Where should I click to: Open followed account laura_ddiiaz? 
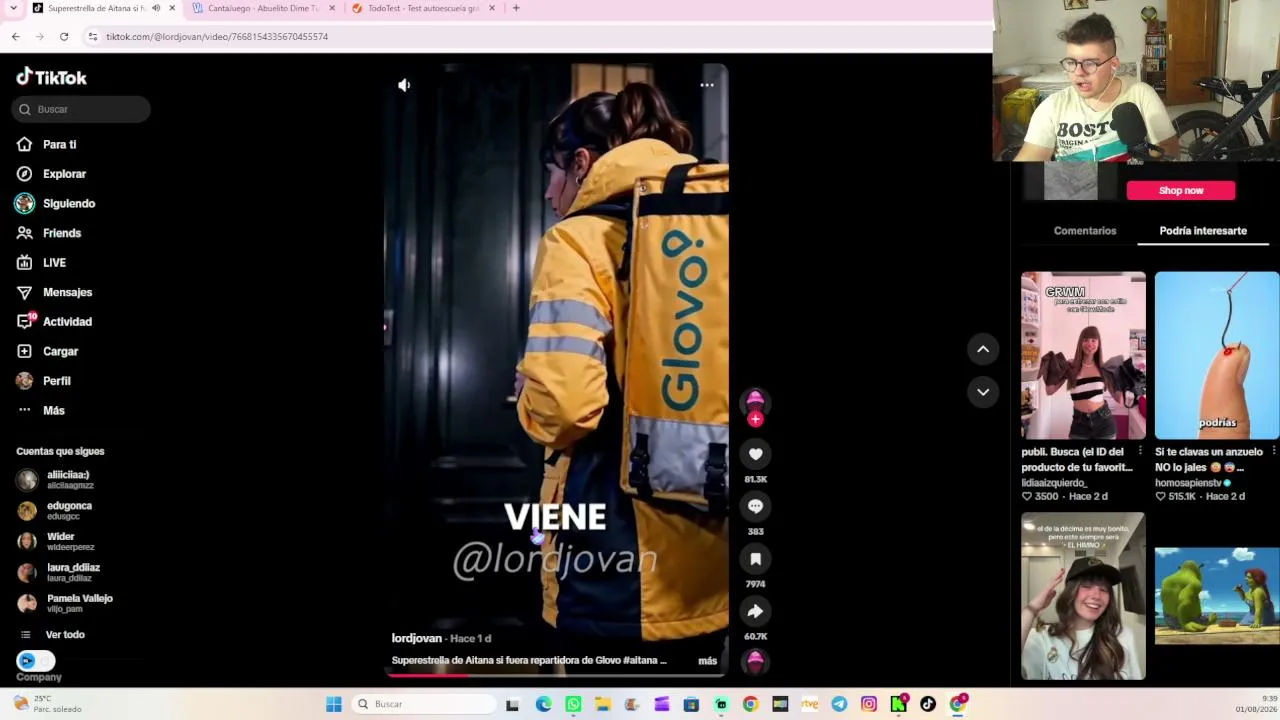(59, 572)
